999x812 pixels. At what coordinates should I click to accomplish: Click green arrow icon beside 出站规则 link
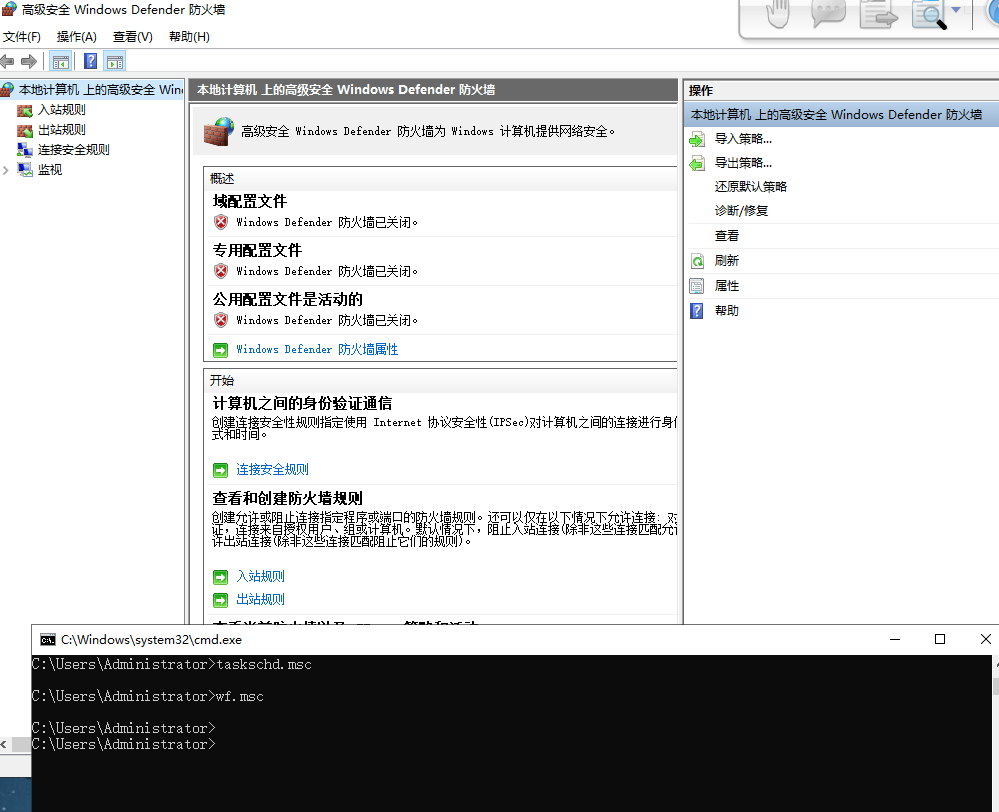[x=220, y=600]
